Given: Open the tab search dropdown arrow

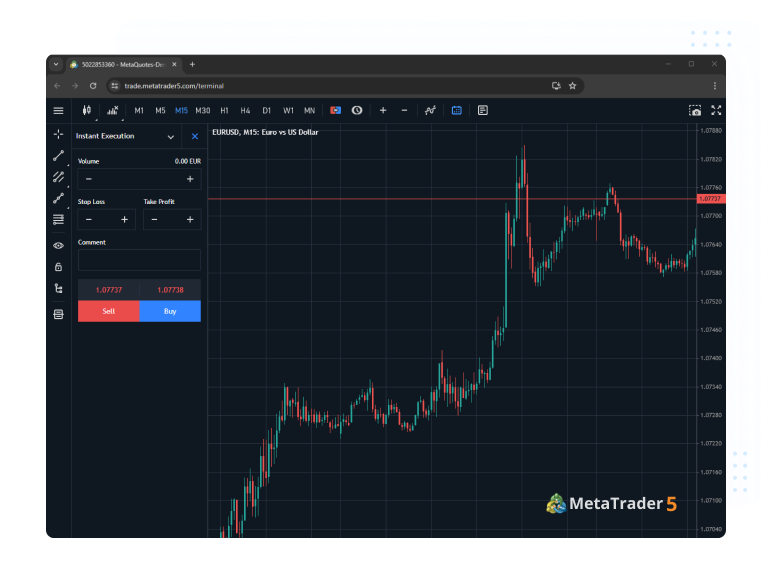Looking at the screenshot, I should point(56,65).
